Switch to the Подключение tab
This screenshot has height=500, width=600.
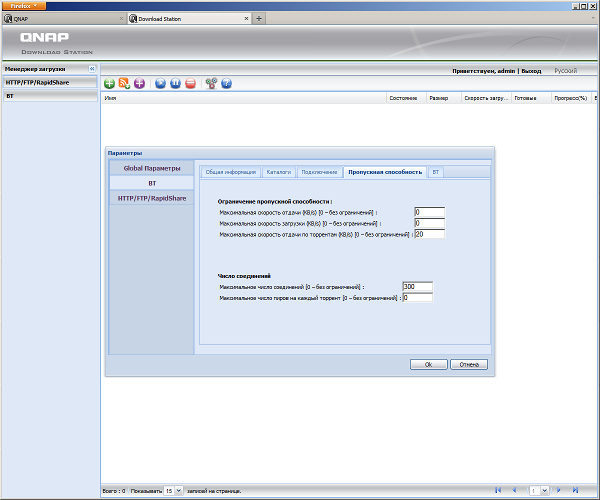point(319,172)
